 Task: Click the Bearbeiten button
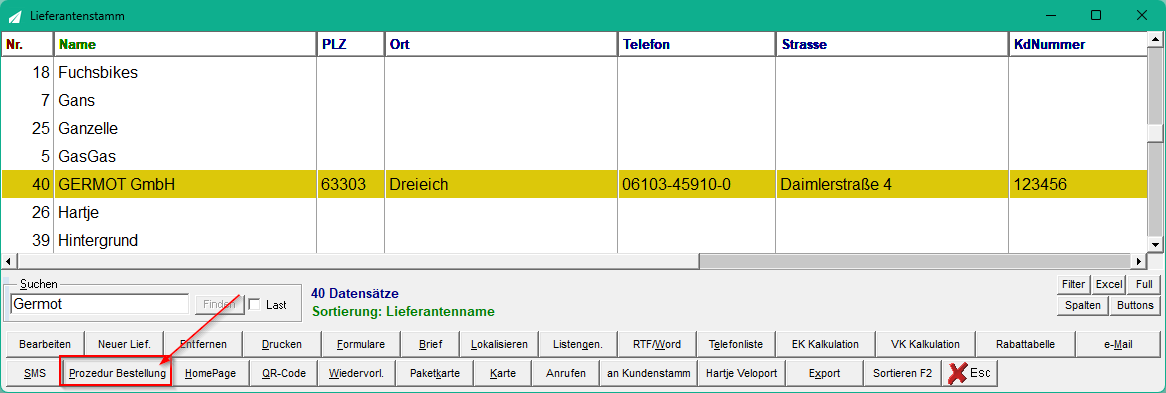pyautogui.click(x=45, y=345)
